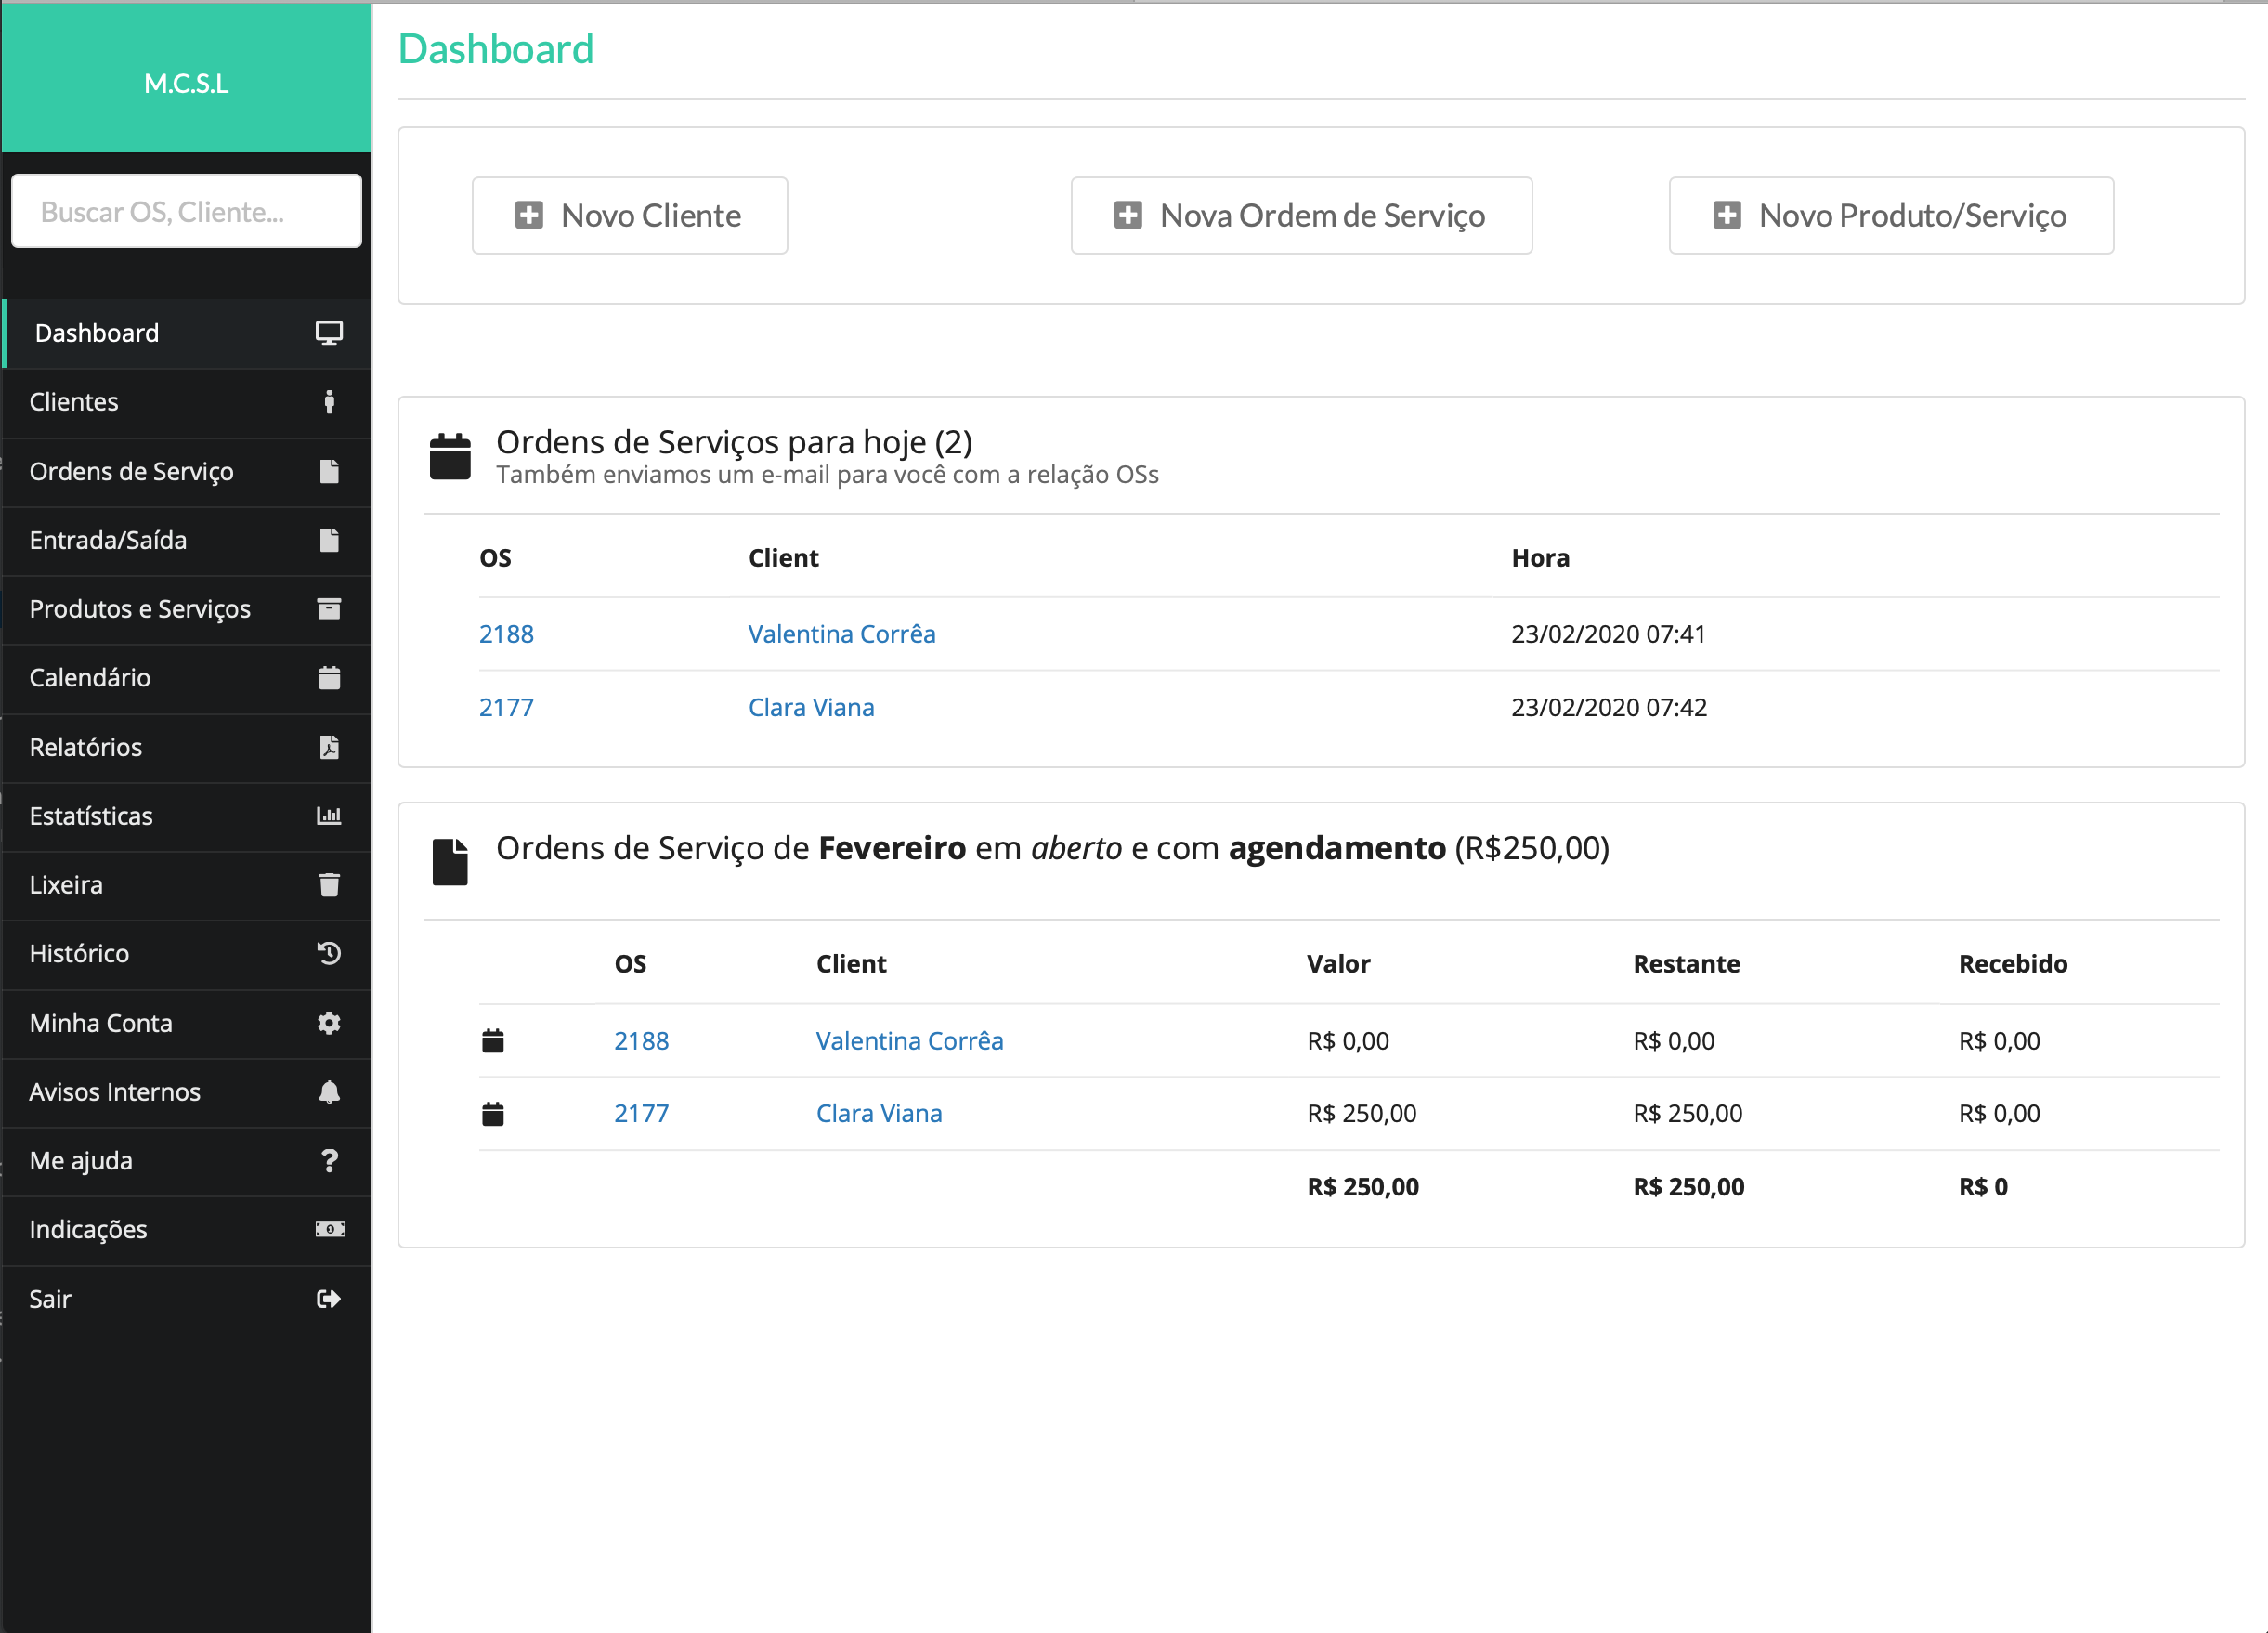
Task: Open the Calendário page
Action: pos(187,678)
